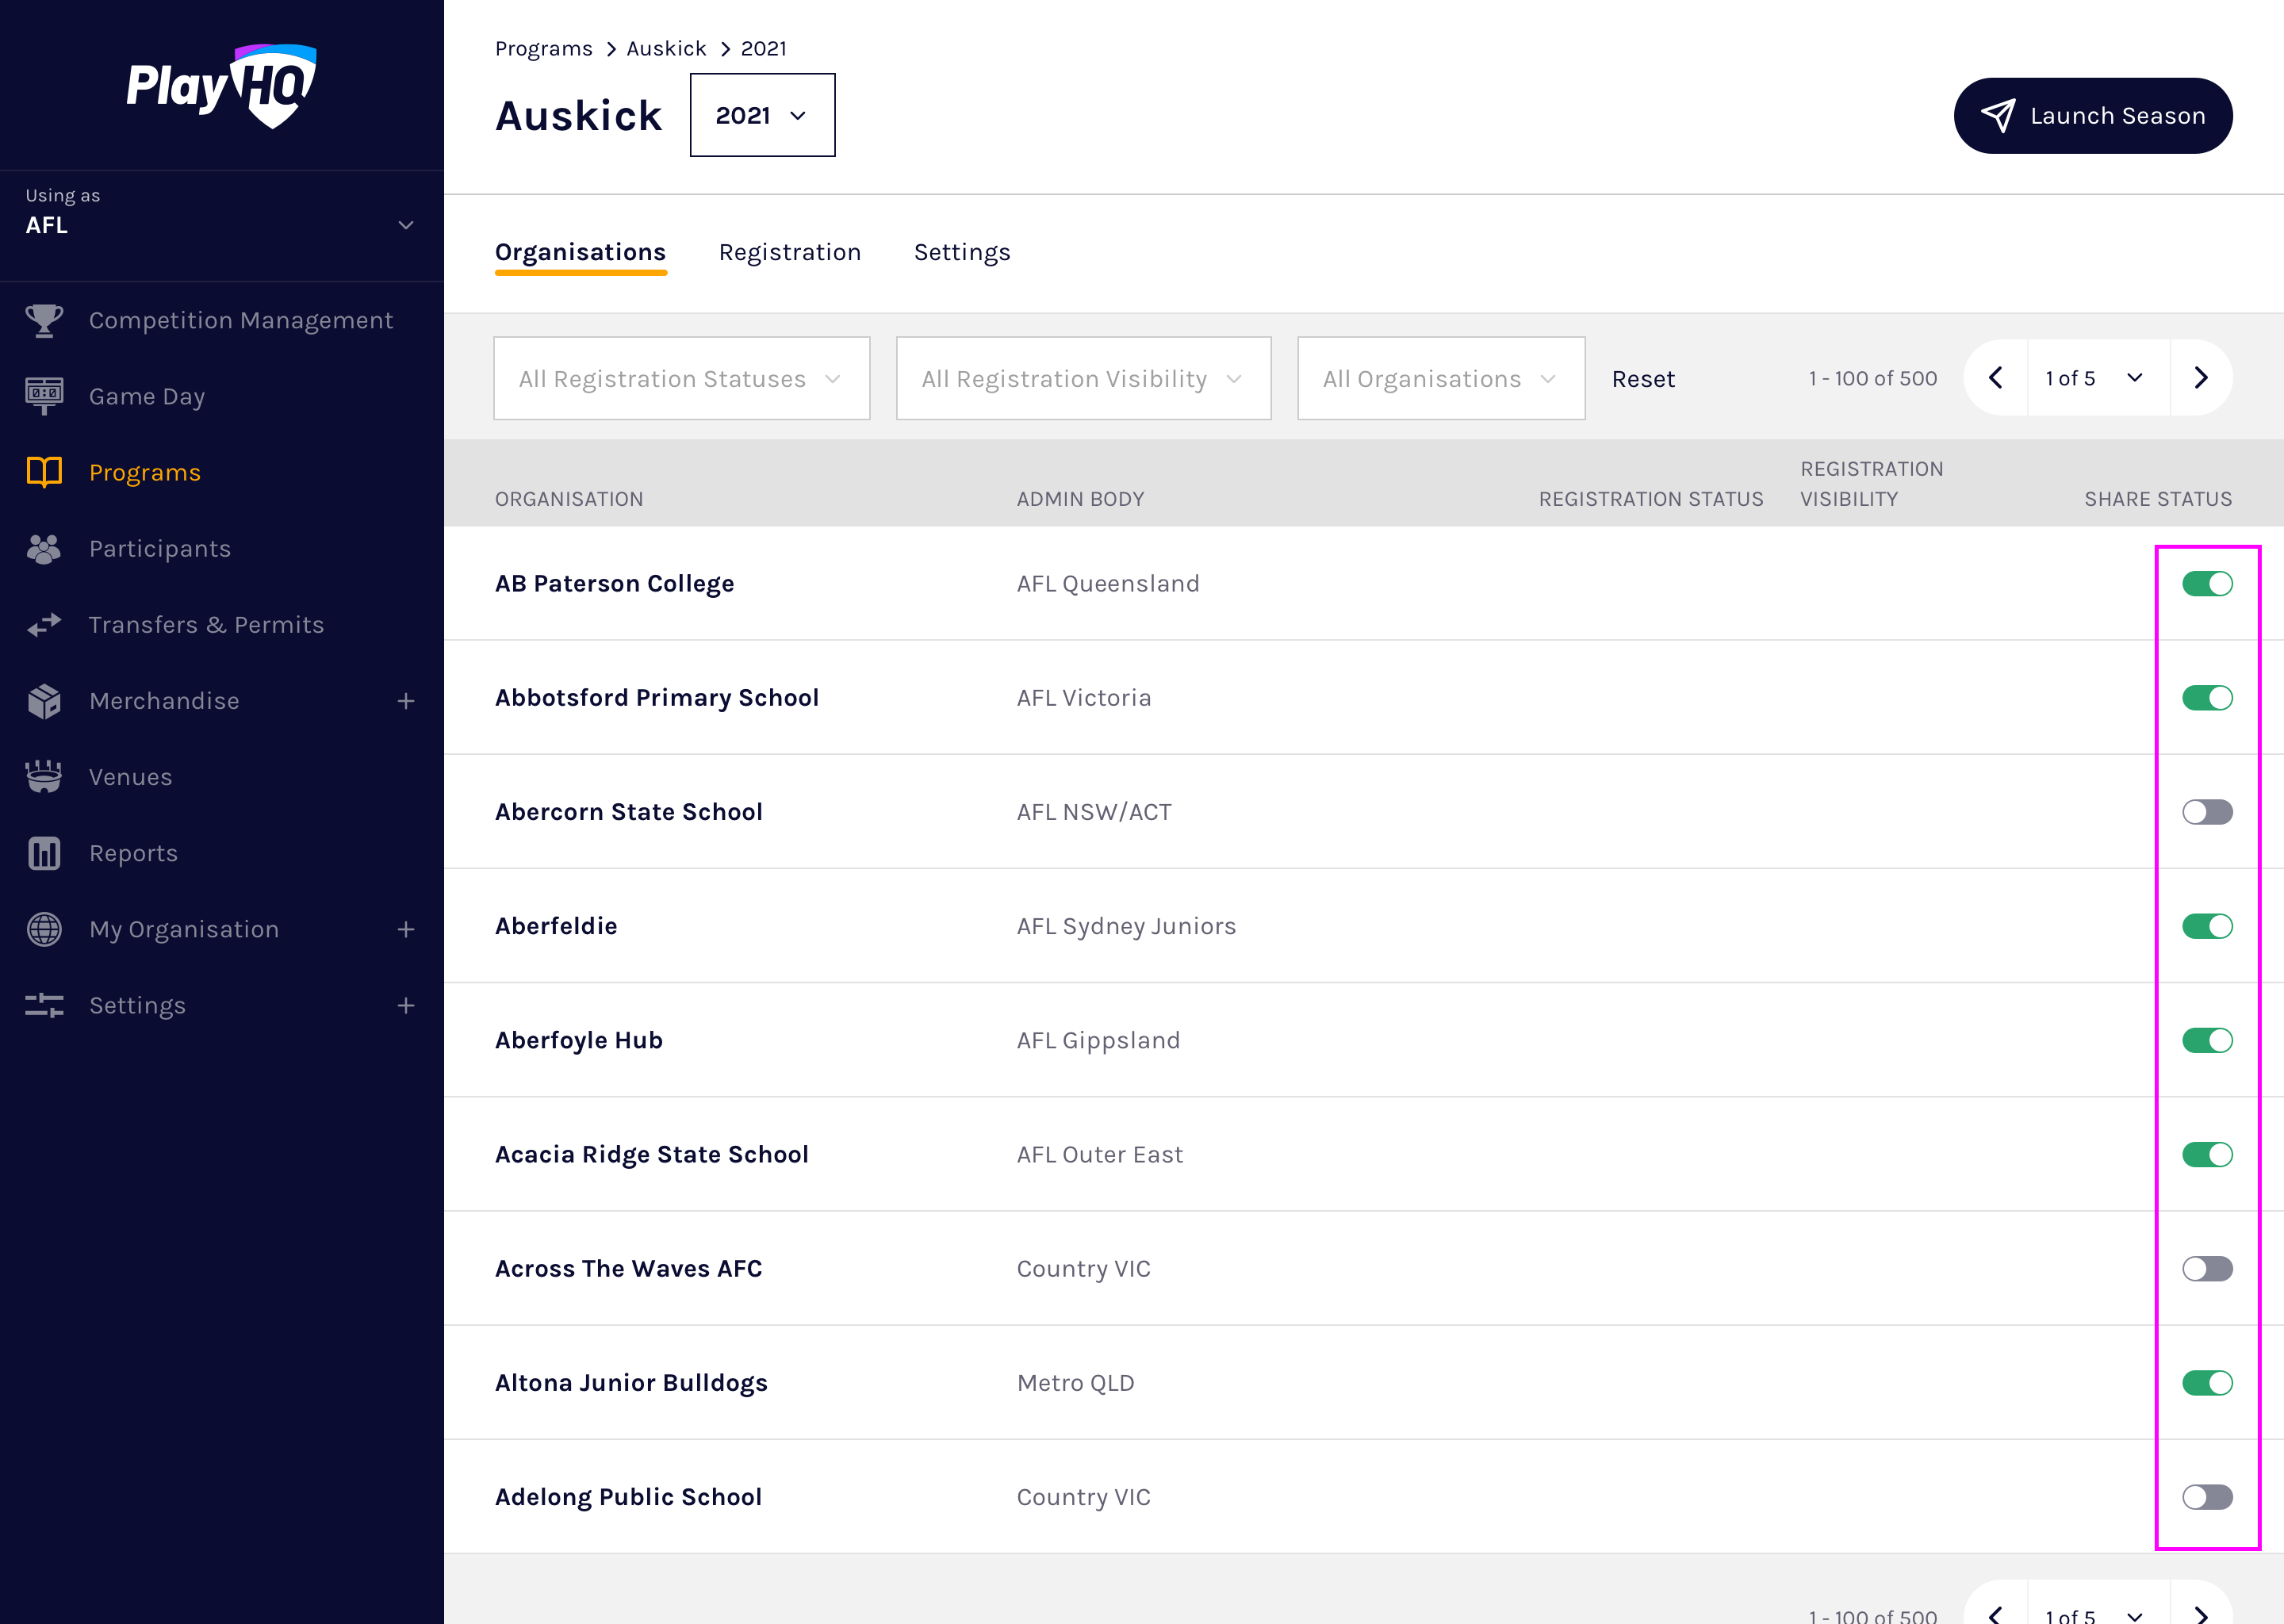Open Venues in sidebar
This screenshot has width=2284, height=1624.
221,777
